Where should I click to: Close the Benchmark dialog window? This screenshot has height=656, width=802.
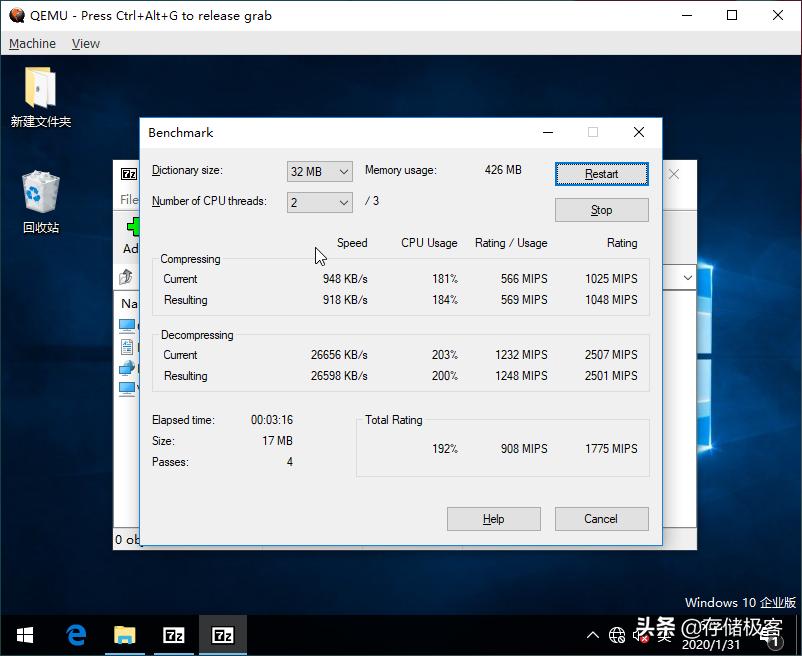click(x=639, y=132)
